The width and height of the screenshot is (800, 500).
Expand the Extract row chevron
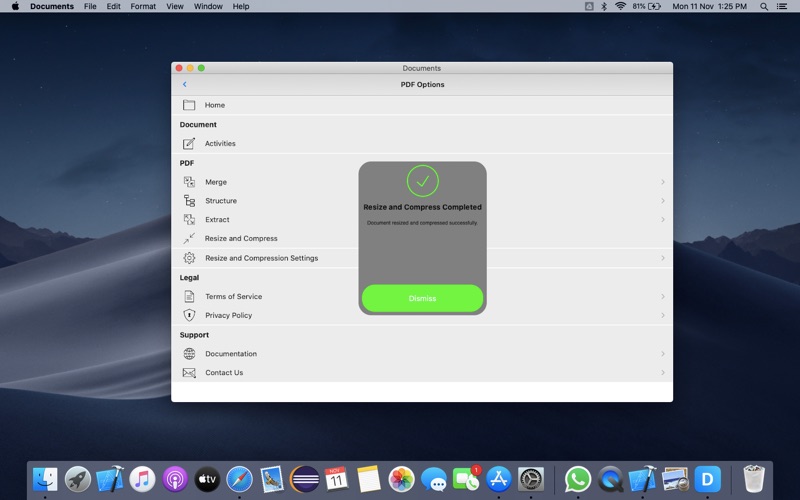click(x=663, y=219)
